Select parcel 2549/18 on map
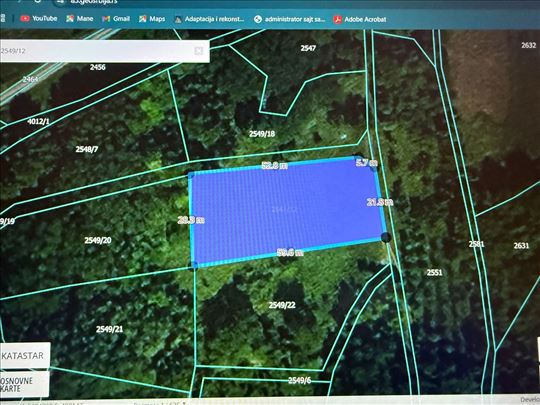The width and height of the screenshot is (540, 405). [x=262, y=134]
